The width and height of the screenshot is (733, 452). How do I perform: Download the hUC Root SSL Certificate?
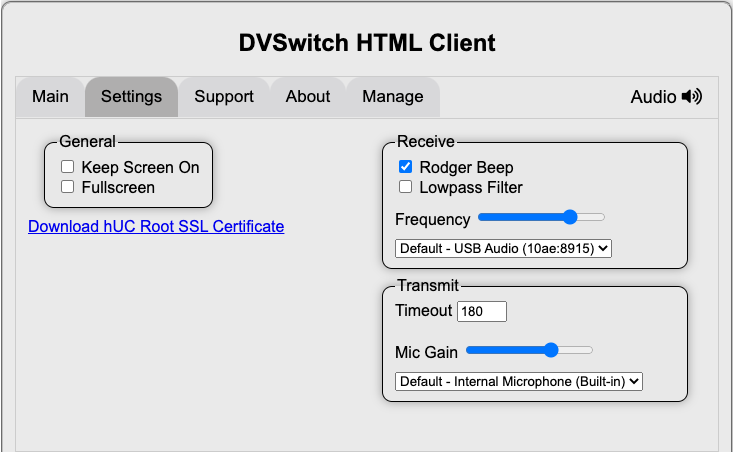point(156,227)
